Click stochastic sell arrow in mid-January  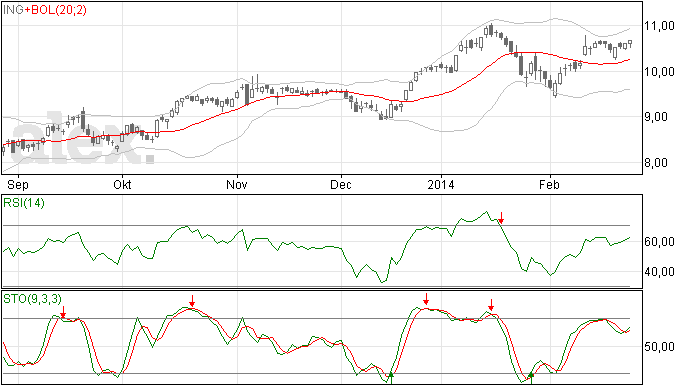coord(491,305)
